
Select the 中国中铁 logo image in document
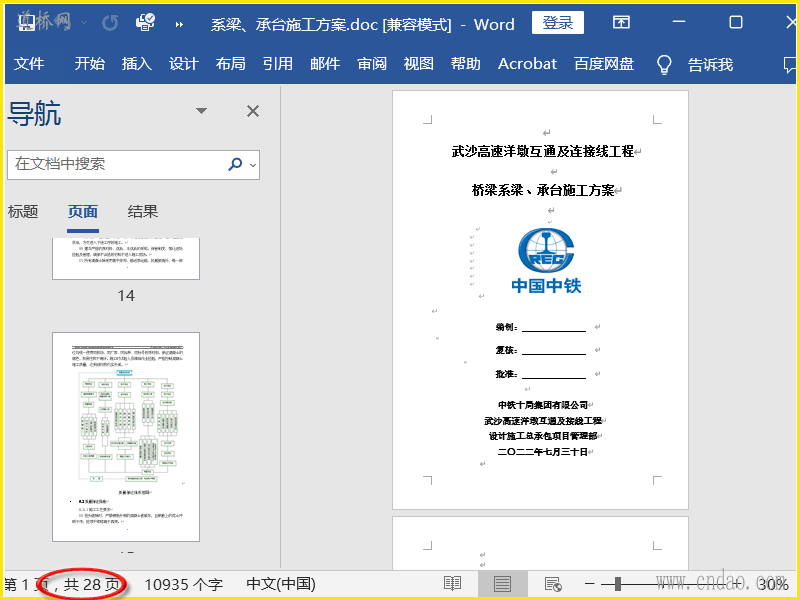[546, 261]
